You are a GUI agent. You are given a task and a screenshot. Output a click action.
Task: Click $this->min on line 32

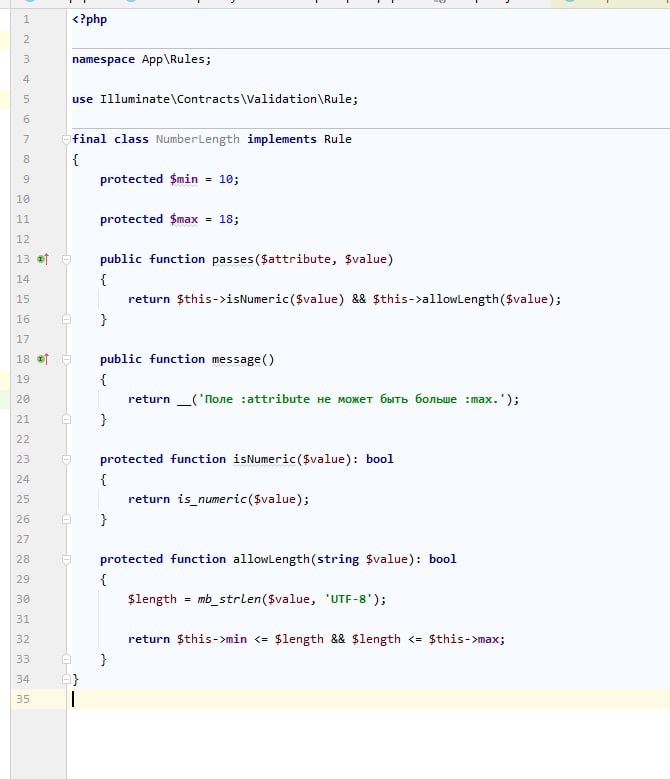click(x=212, y=639)
